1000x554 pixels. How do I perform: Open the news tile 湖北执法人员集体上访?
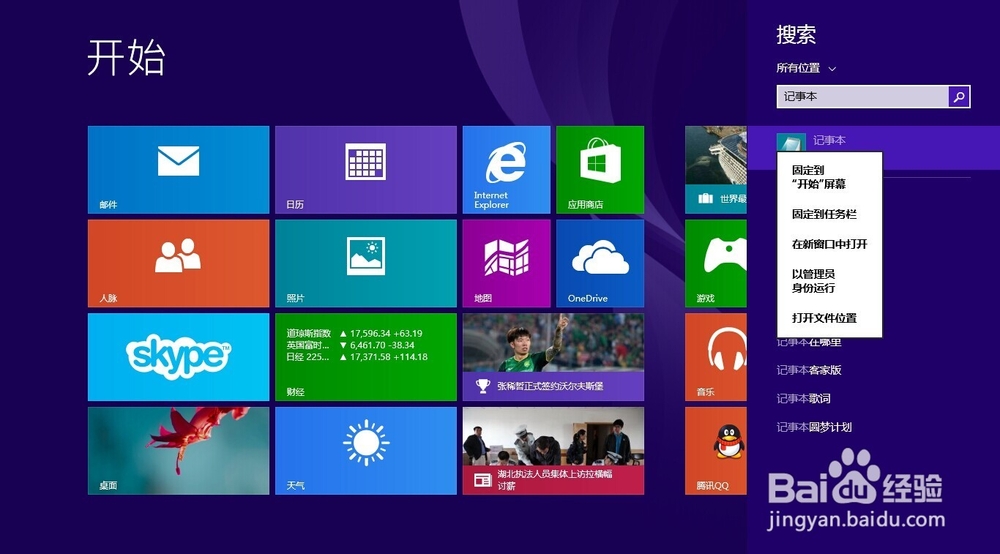pyautogui.click(x=553, y=451)
